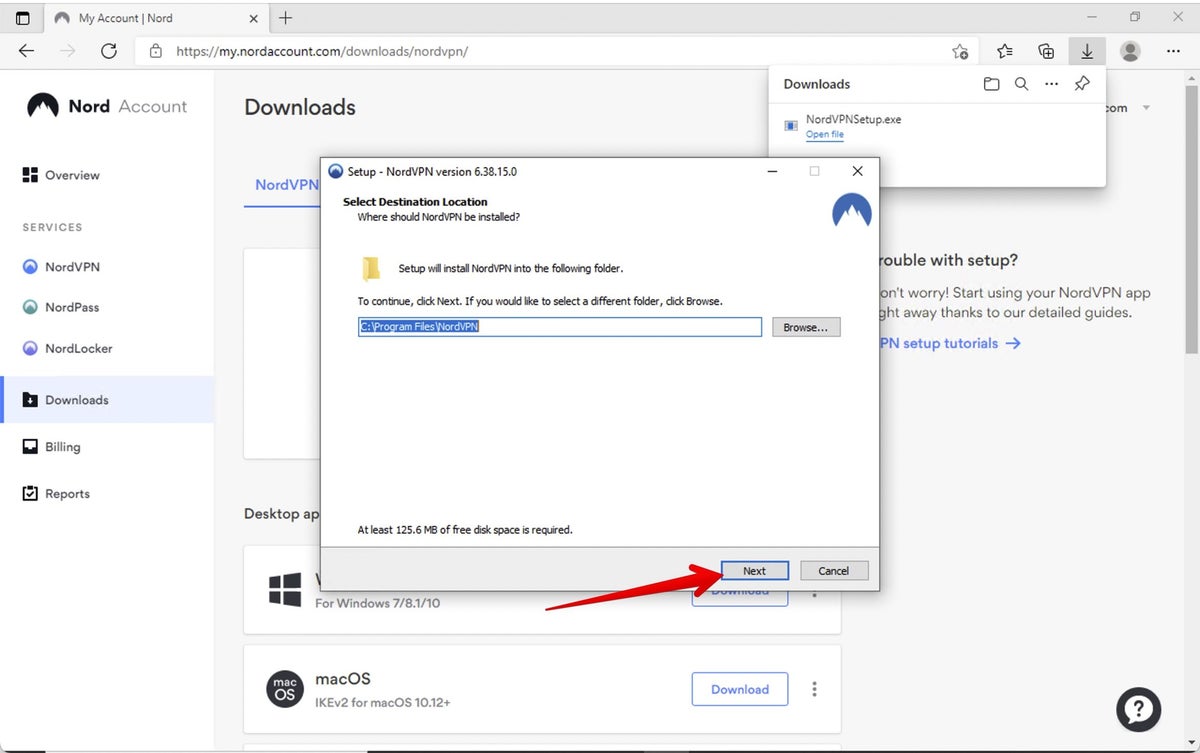Open more options in Downloads popup
Screen dimensions: 1200x753
1051,84
